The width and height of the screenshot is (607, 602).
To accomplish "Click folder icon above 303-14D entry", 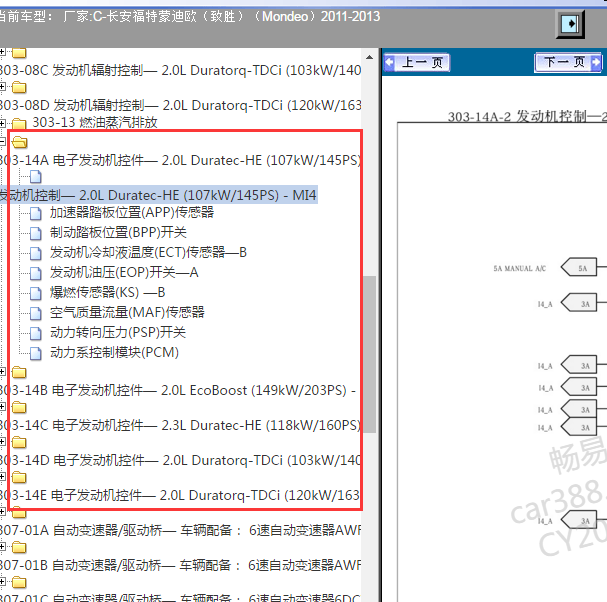I will [x=19, y=442].
